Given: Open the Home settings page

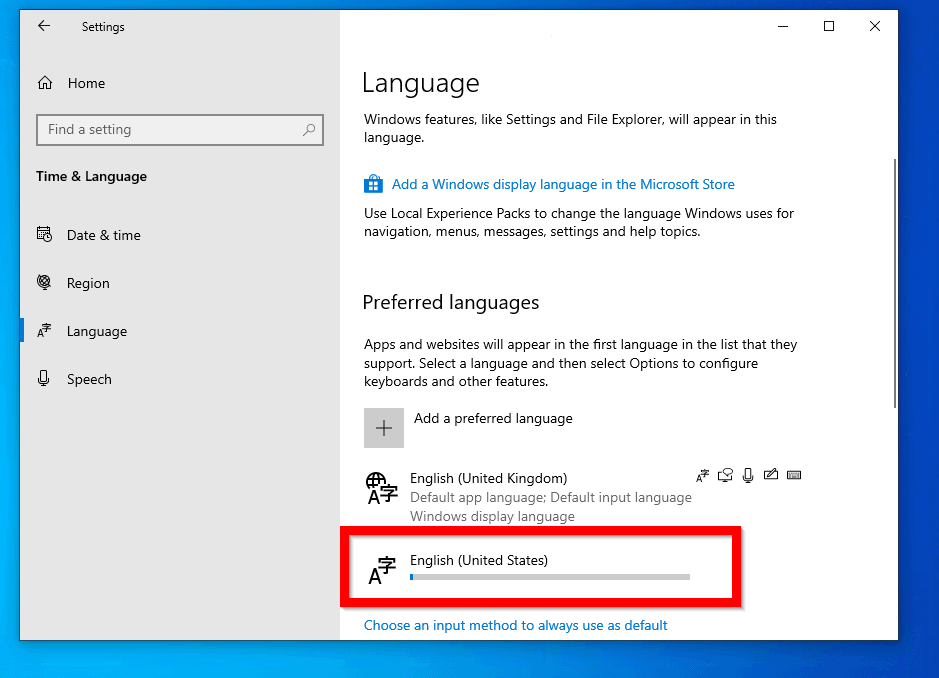Looking at the screenshot, I should pyautogui.click(x=86, y=83).
